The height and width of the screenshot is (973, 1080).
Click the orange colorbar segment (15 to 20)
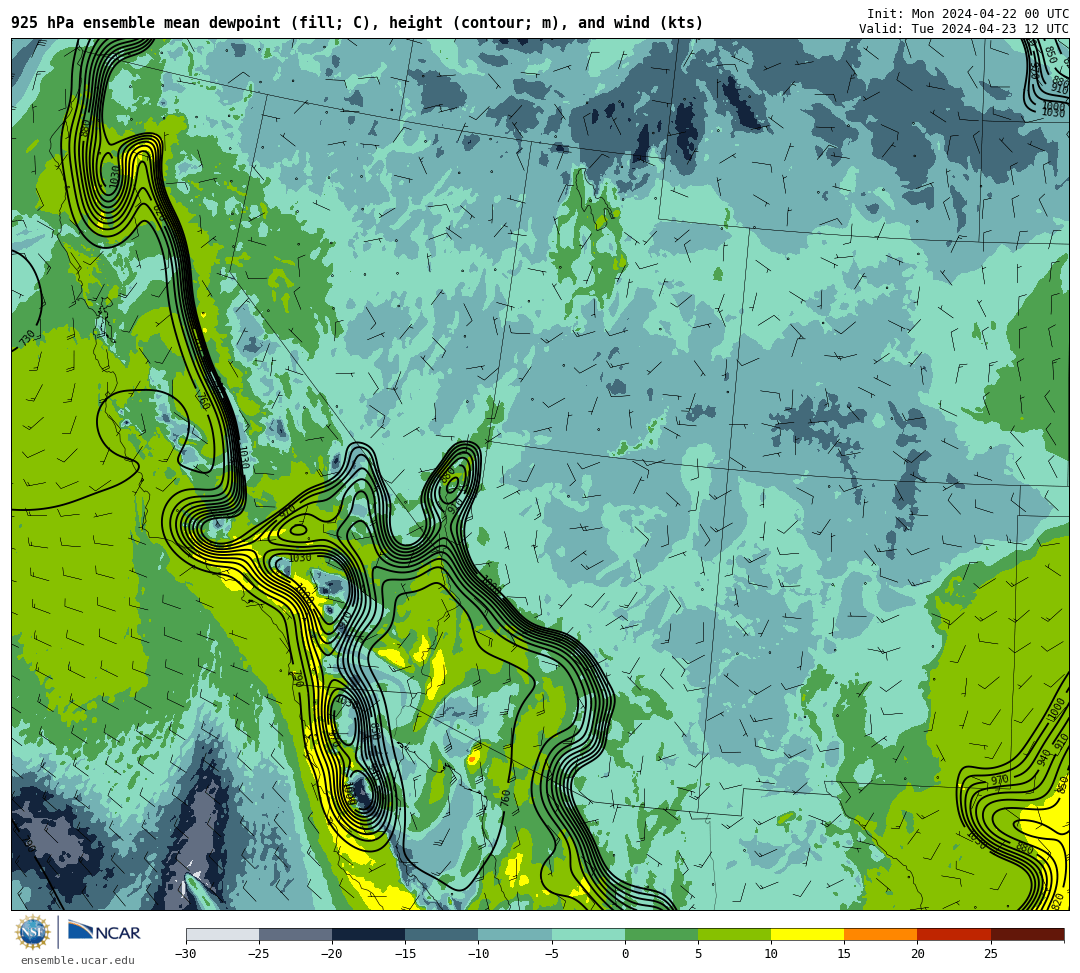click(x=881, y=934)
